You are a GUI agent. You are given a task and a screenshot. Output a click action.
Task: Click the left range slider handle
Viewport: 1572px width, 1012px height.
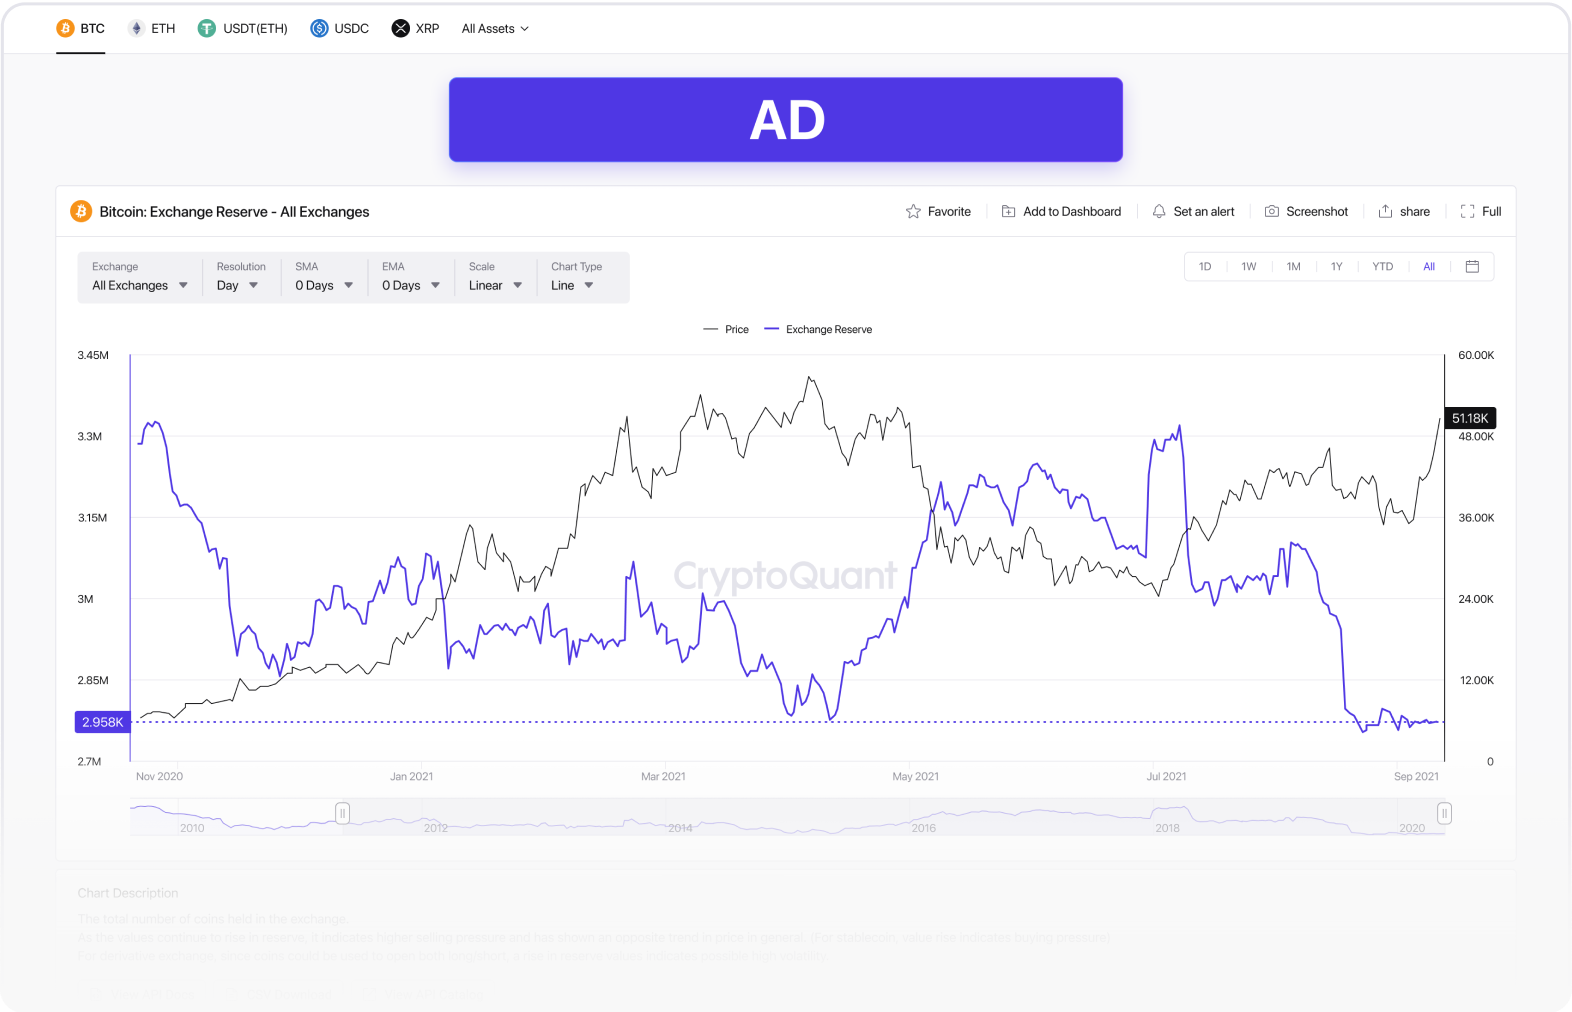[342, 813]
